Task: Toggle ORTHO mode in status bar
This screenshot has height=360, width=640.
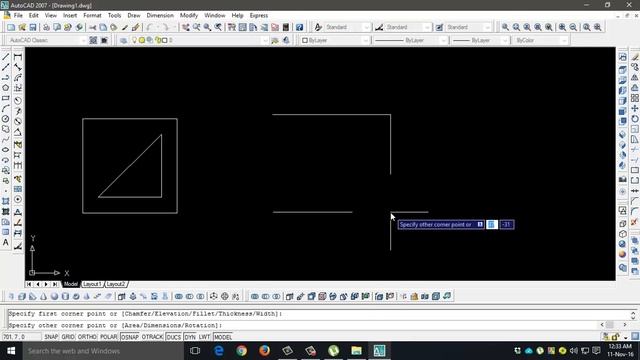Action: tap(87, 337)
